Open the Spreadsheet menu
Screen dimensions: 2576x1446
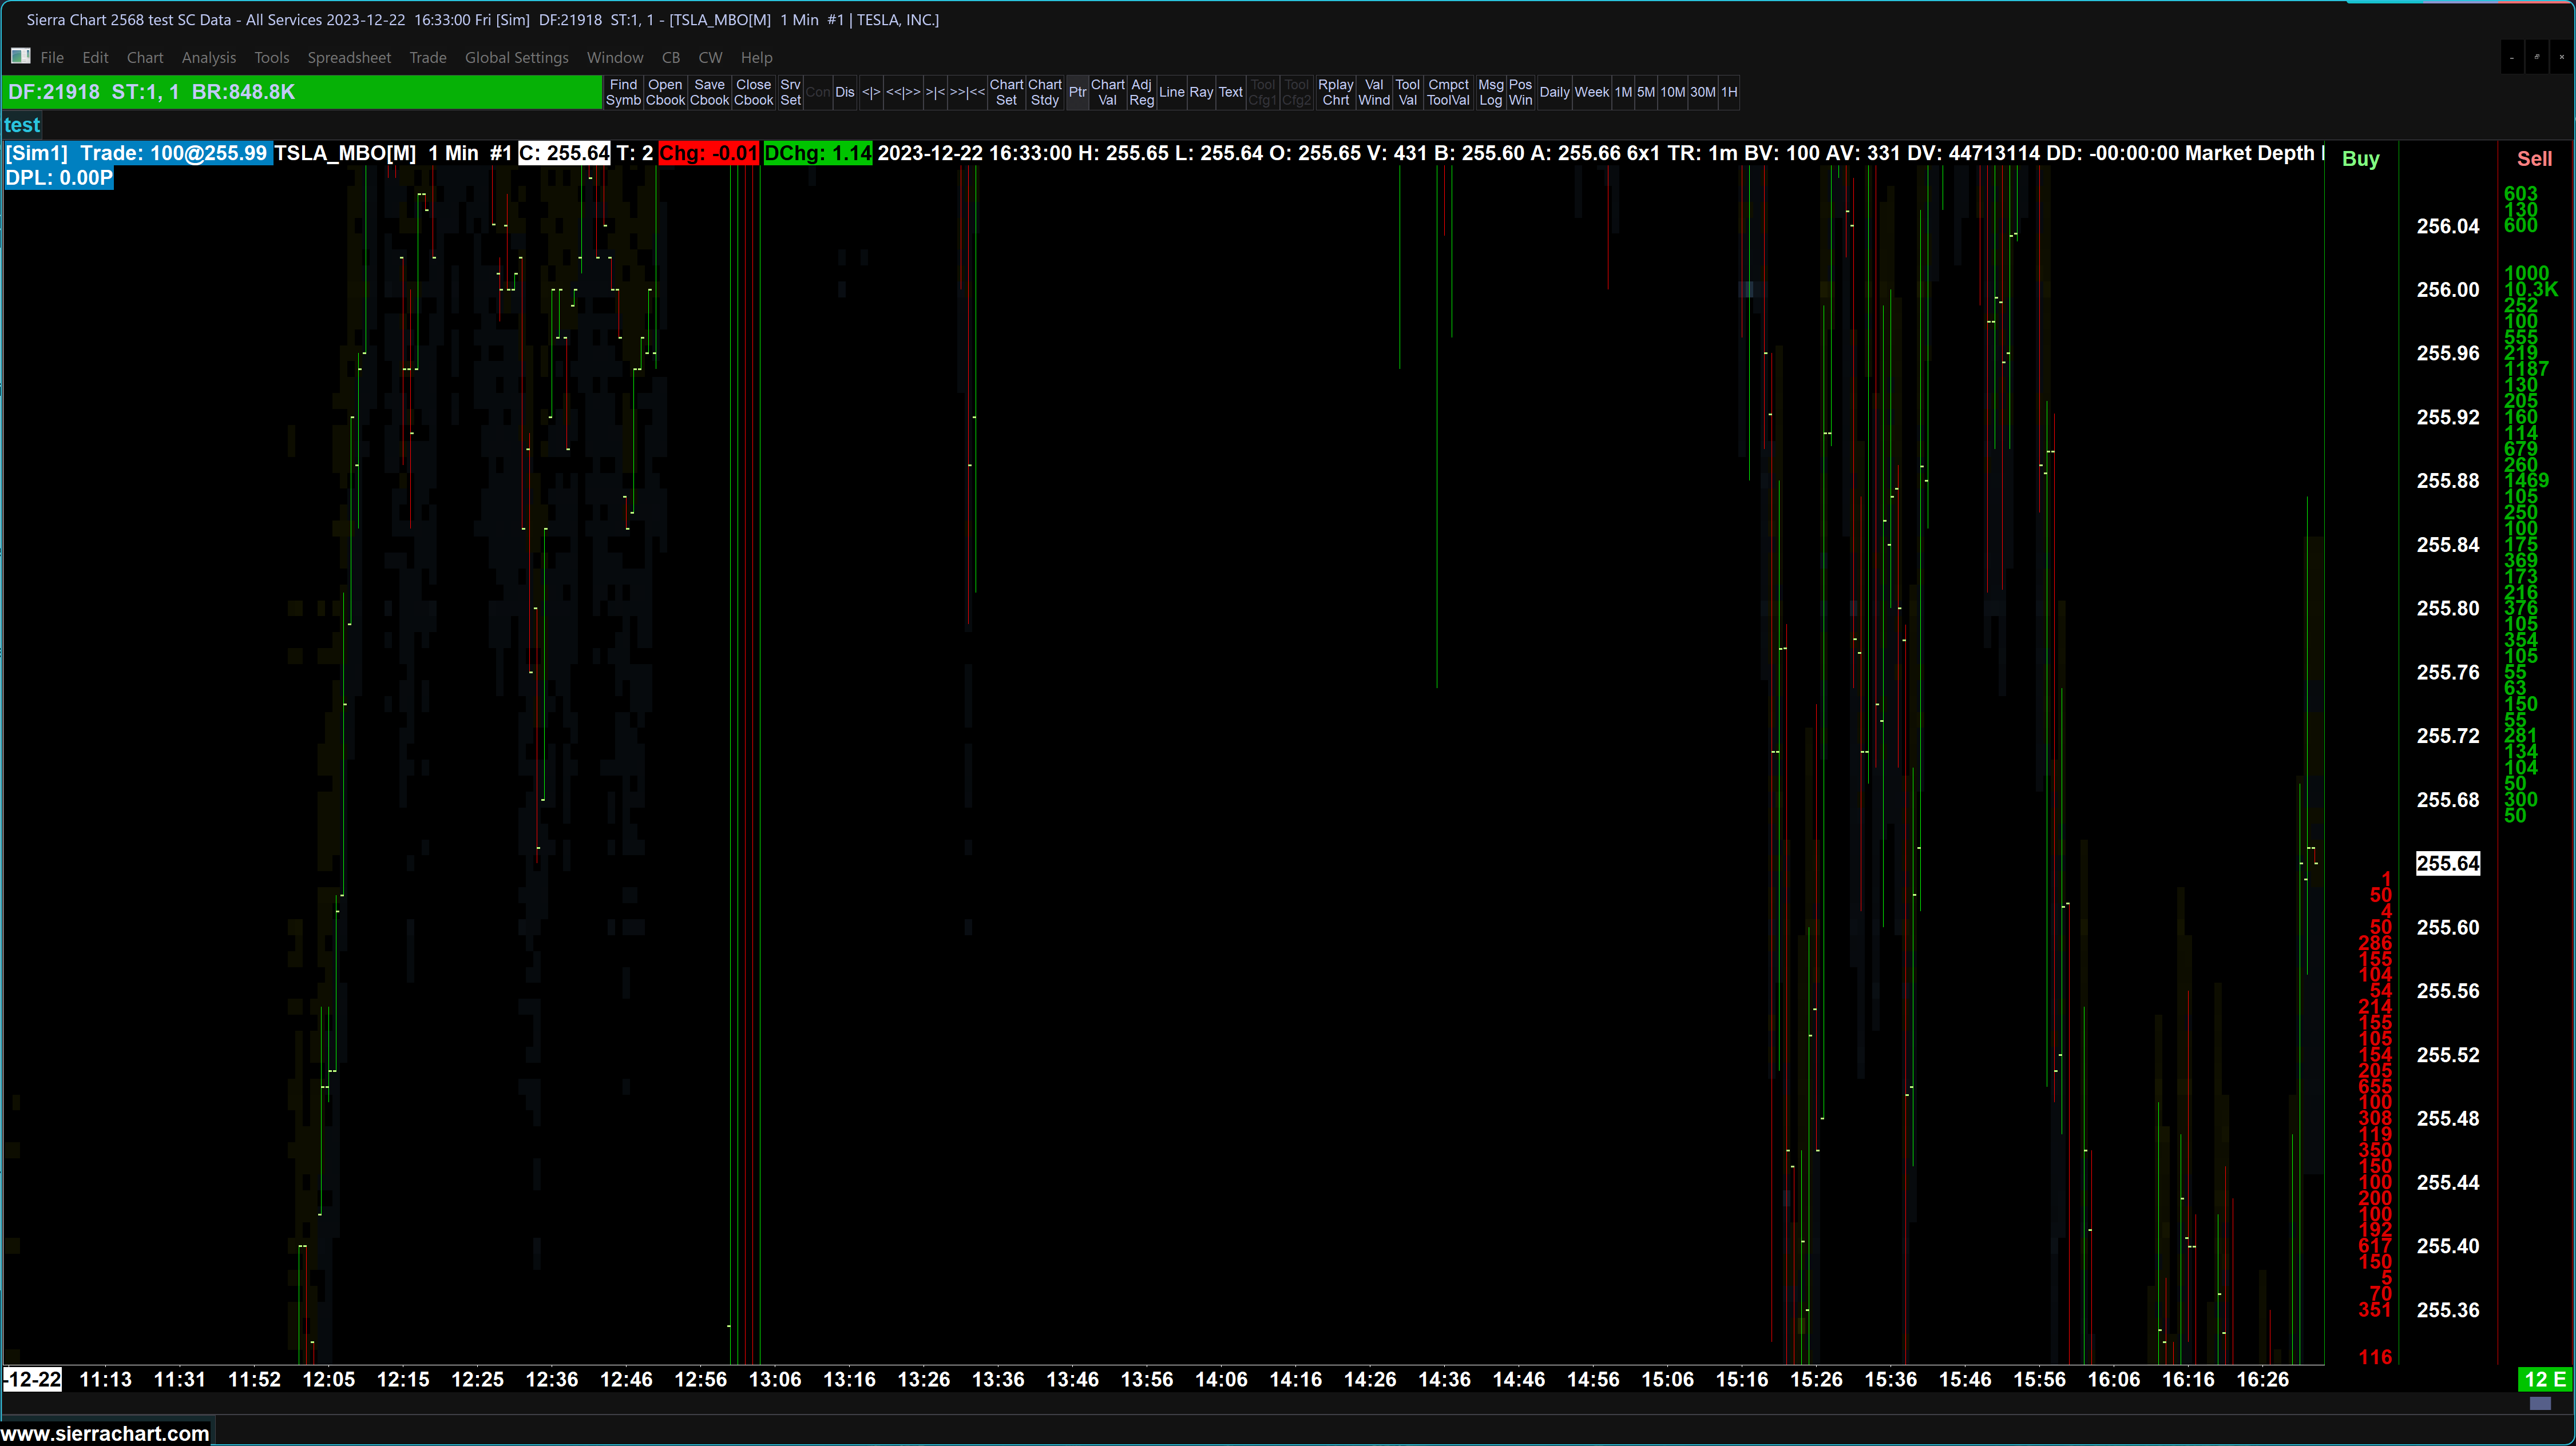coord(348,58)
